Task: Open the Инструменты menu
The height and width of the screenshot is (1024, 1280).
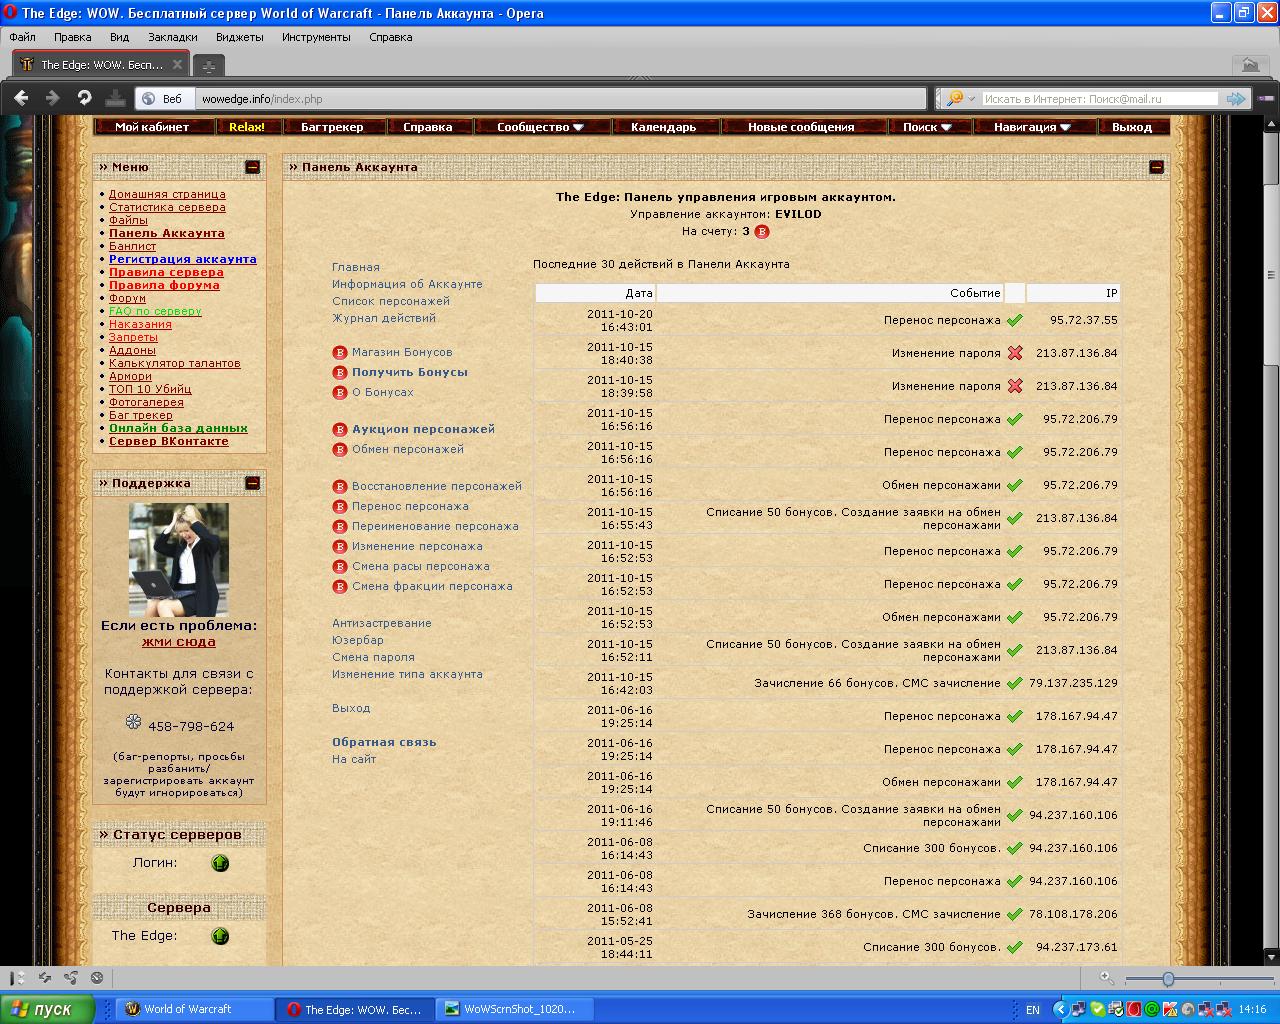Action: pos(316,37)
